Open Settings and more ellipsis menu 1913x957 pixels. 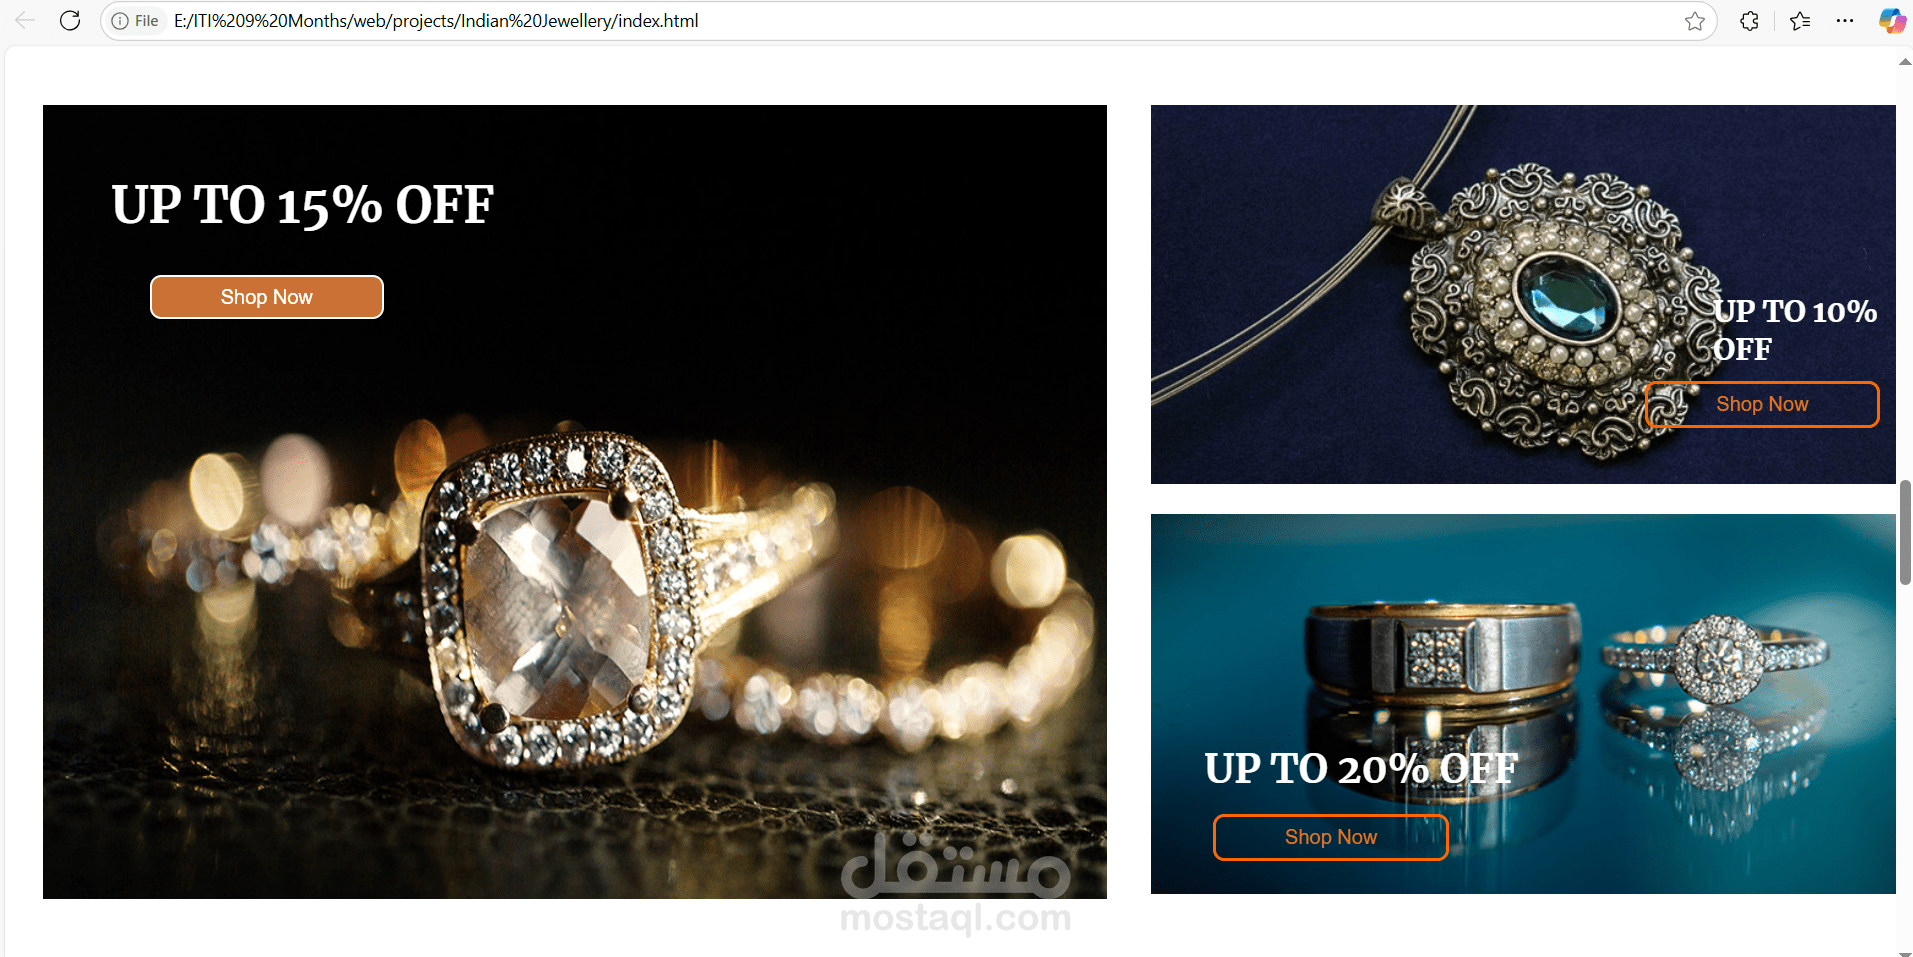pyautogui.click(x=1845, y=21)
